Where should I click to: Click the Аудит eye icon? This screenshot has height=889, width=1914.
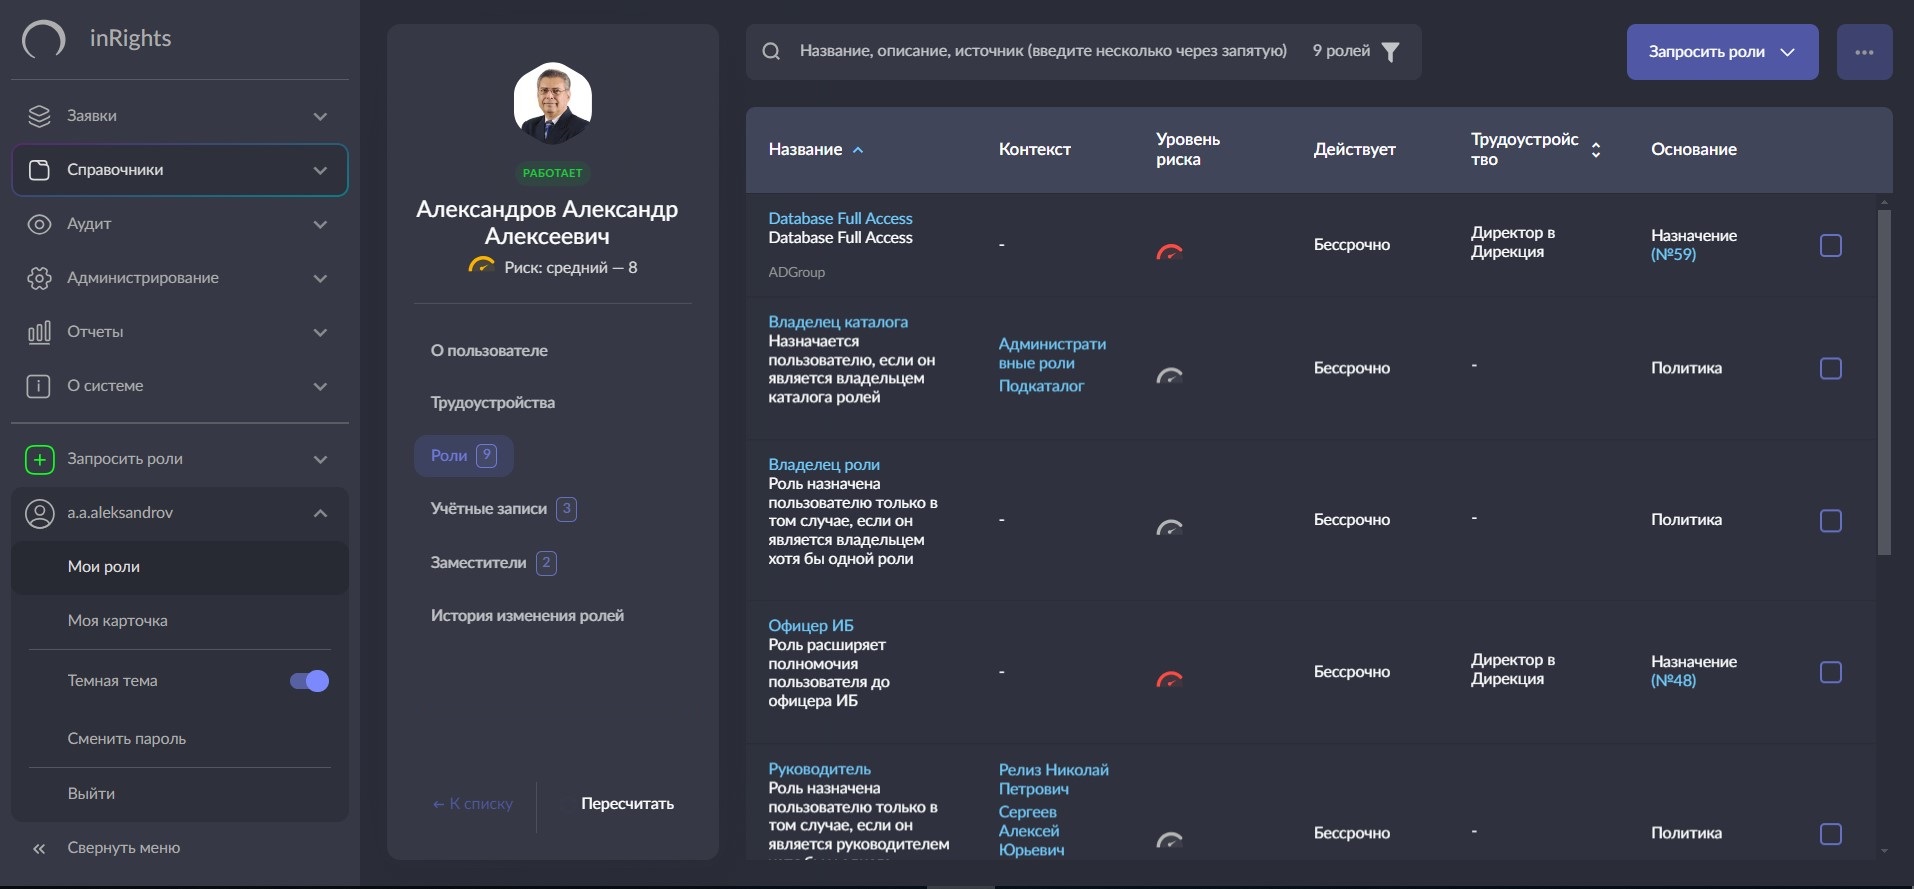point(39,224)
